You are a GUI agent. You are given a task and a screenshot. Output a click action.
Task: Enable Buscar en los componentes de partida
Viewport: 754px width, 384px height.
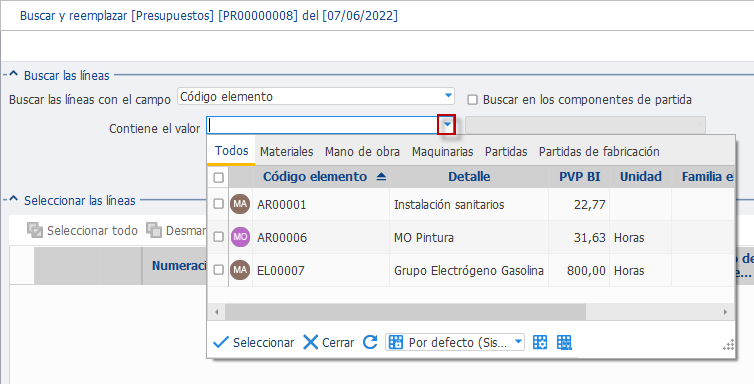(x=473, y=99)
